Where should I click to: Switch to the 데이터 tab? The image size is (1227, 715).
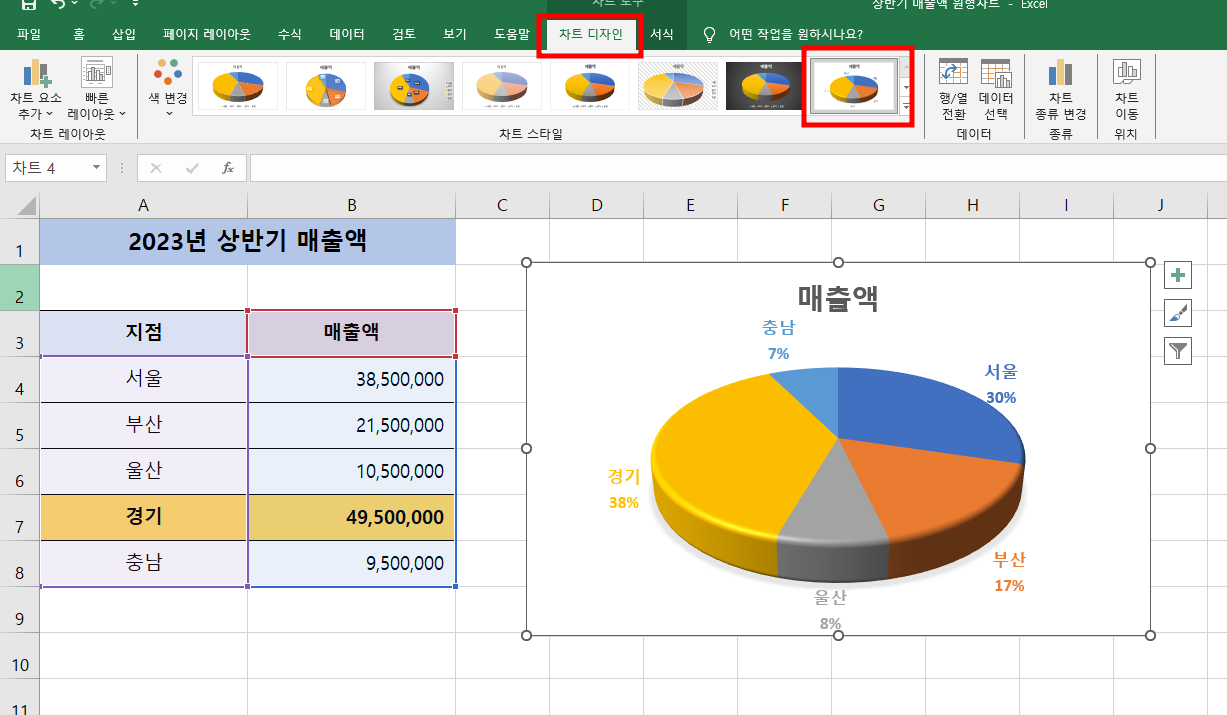(347, 35)
